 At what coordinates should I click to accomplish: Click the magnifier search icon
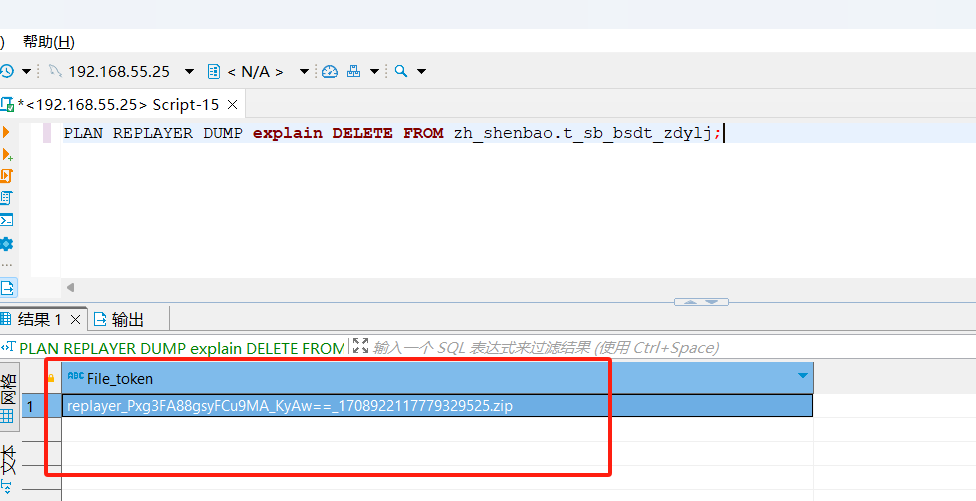(401, 71)
